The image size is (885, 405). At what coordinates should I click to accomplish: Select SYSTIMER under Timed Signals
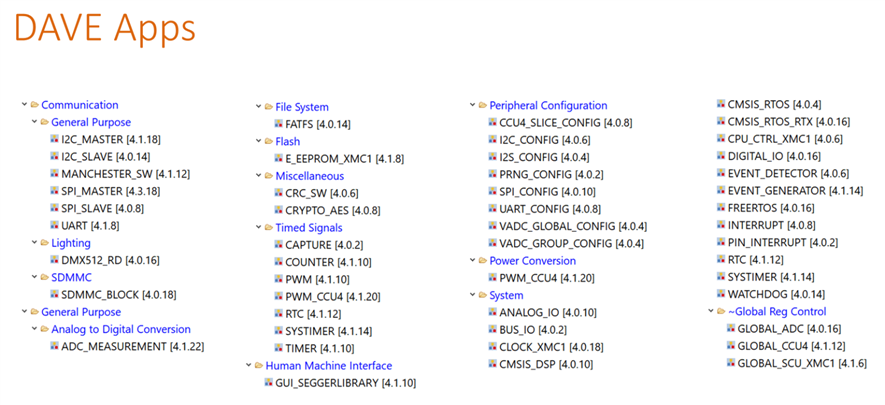328,331
